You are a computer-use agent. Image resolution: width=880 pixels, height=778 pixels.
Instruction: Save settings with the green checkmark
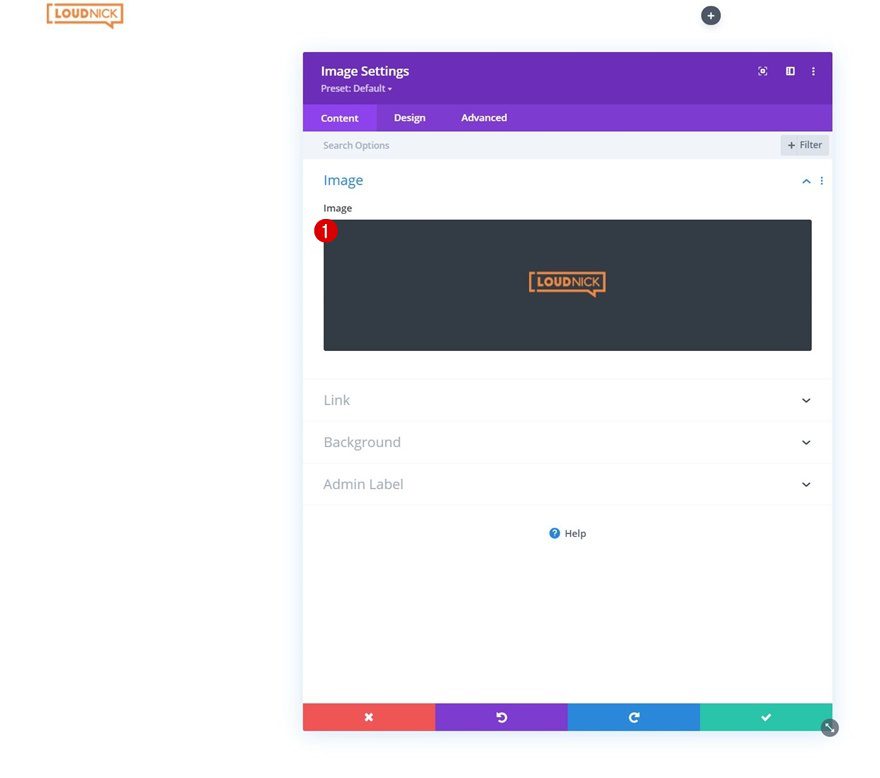[766, 716]
